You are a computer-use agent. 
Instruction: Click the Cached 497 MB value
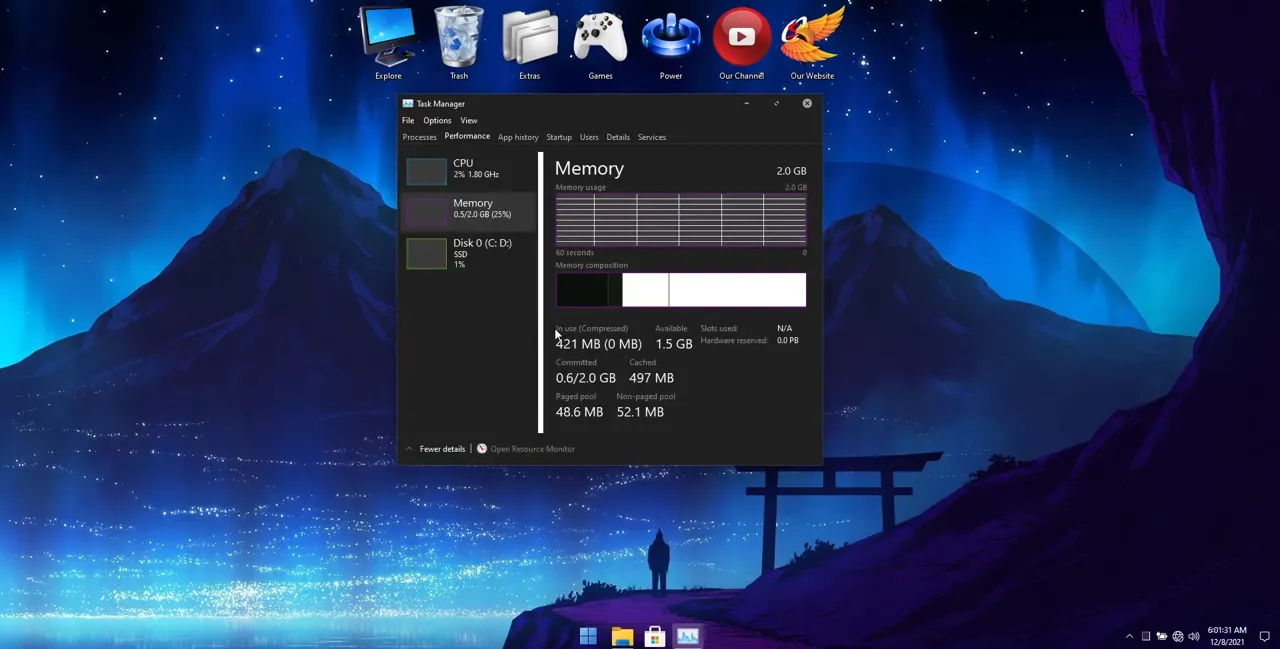(x=651, y=378)
